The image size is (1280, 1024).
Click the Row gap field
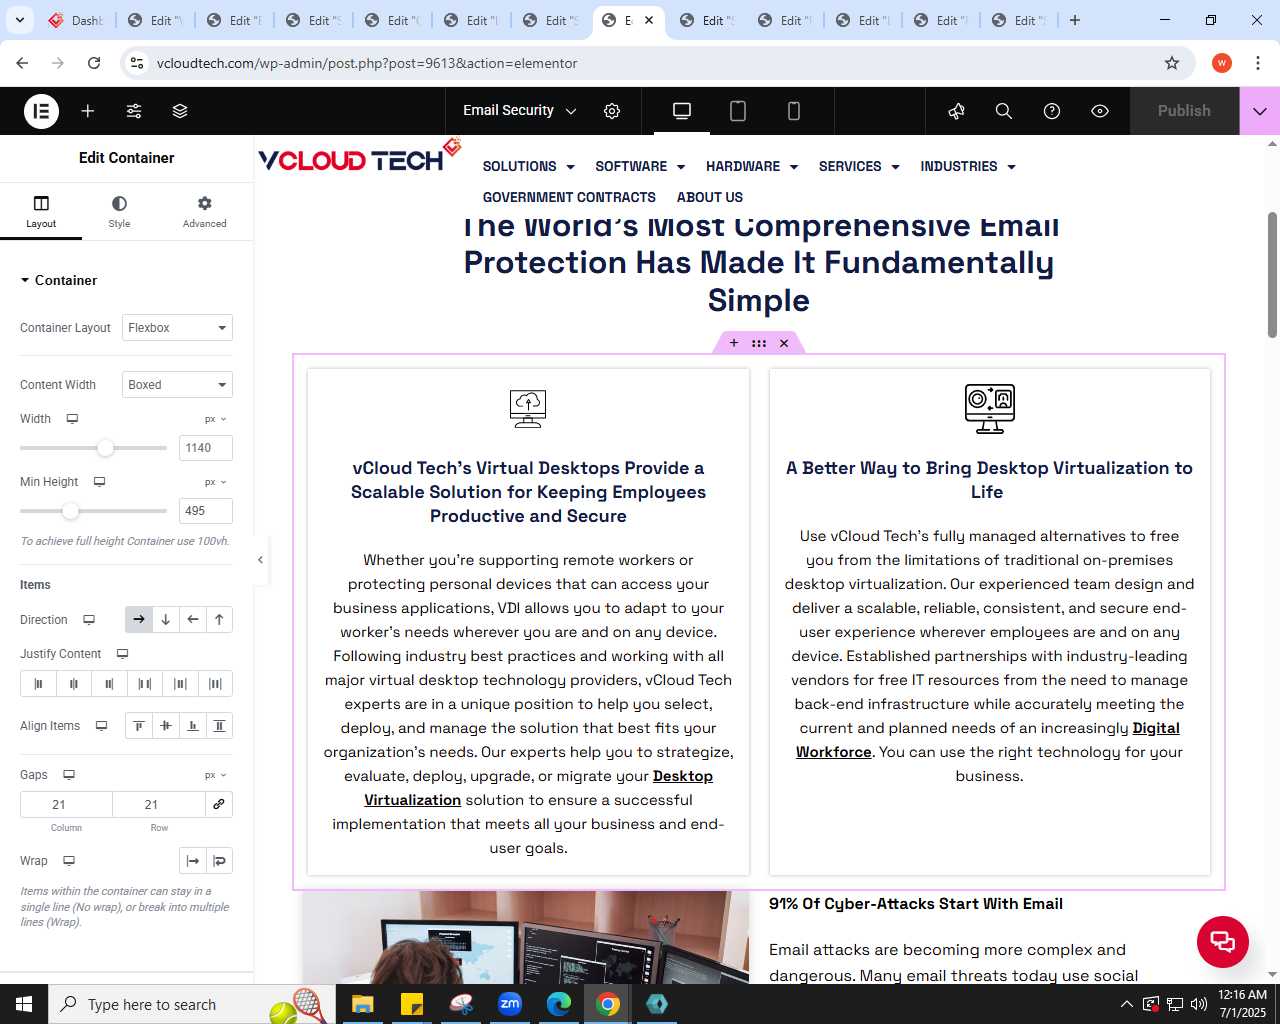[159, 804]
